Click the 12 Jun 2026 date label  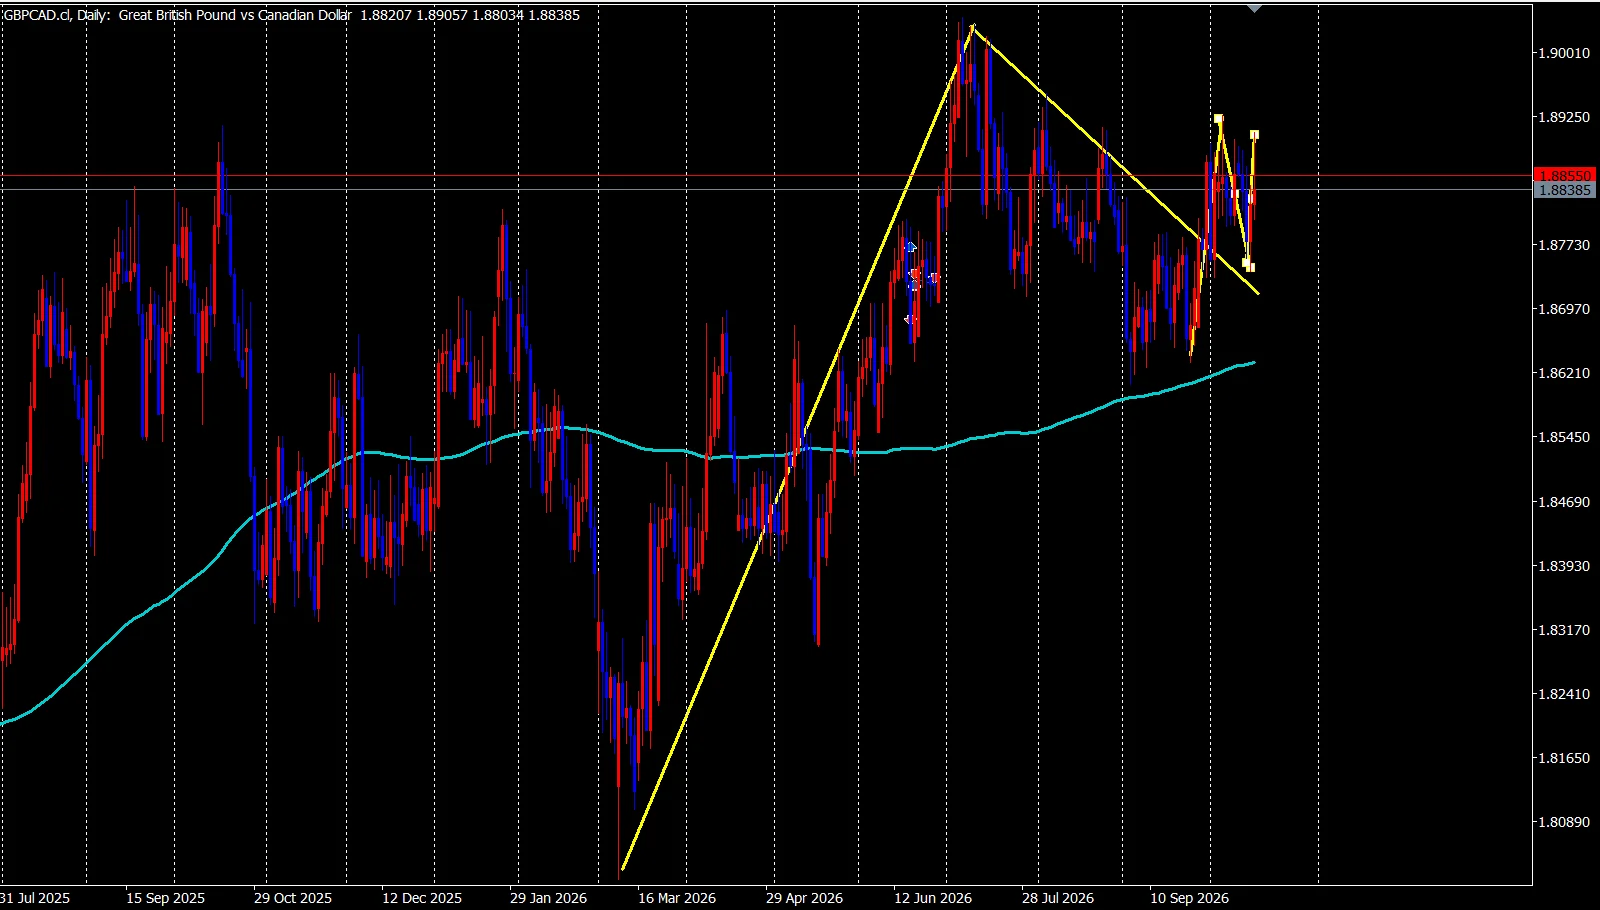click(933, 898)
